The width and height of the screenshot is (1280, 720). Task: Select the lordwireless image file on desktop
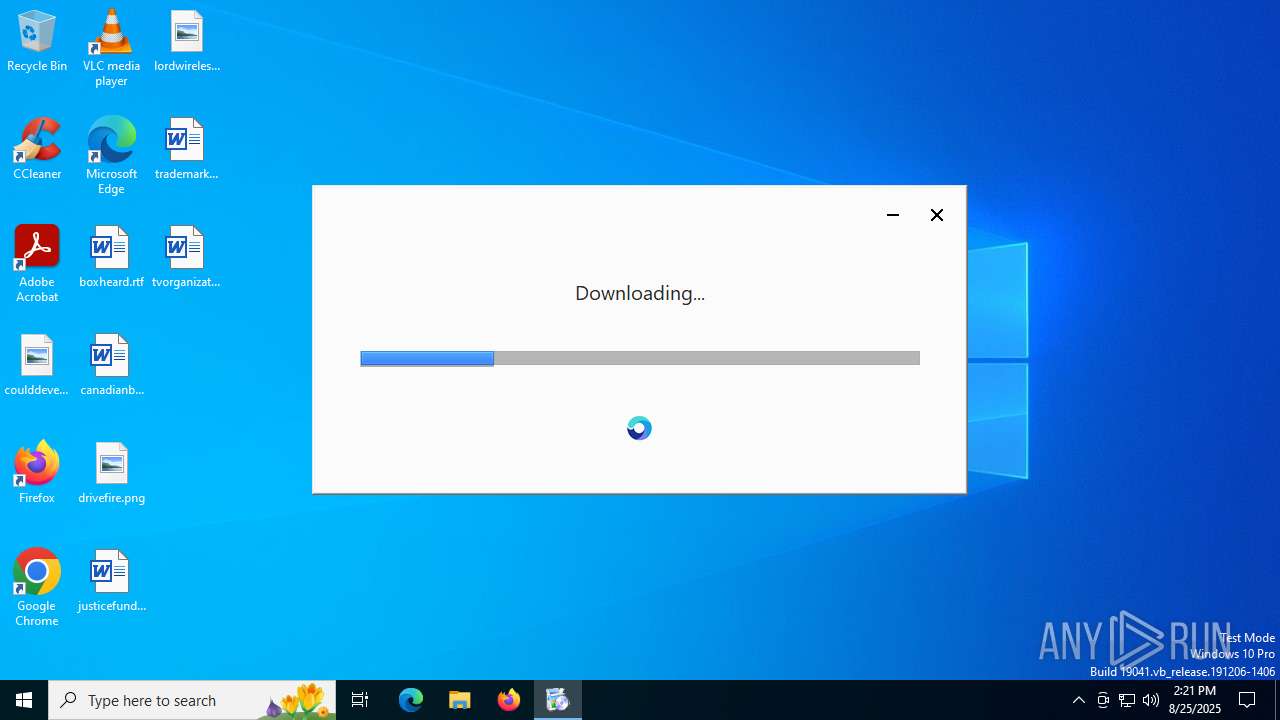click(x=187, y=41)
